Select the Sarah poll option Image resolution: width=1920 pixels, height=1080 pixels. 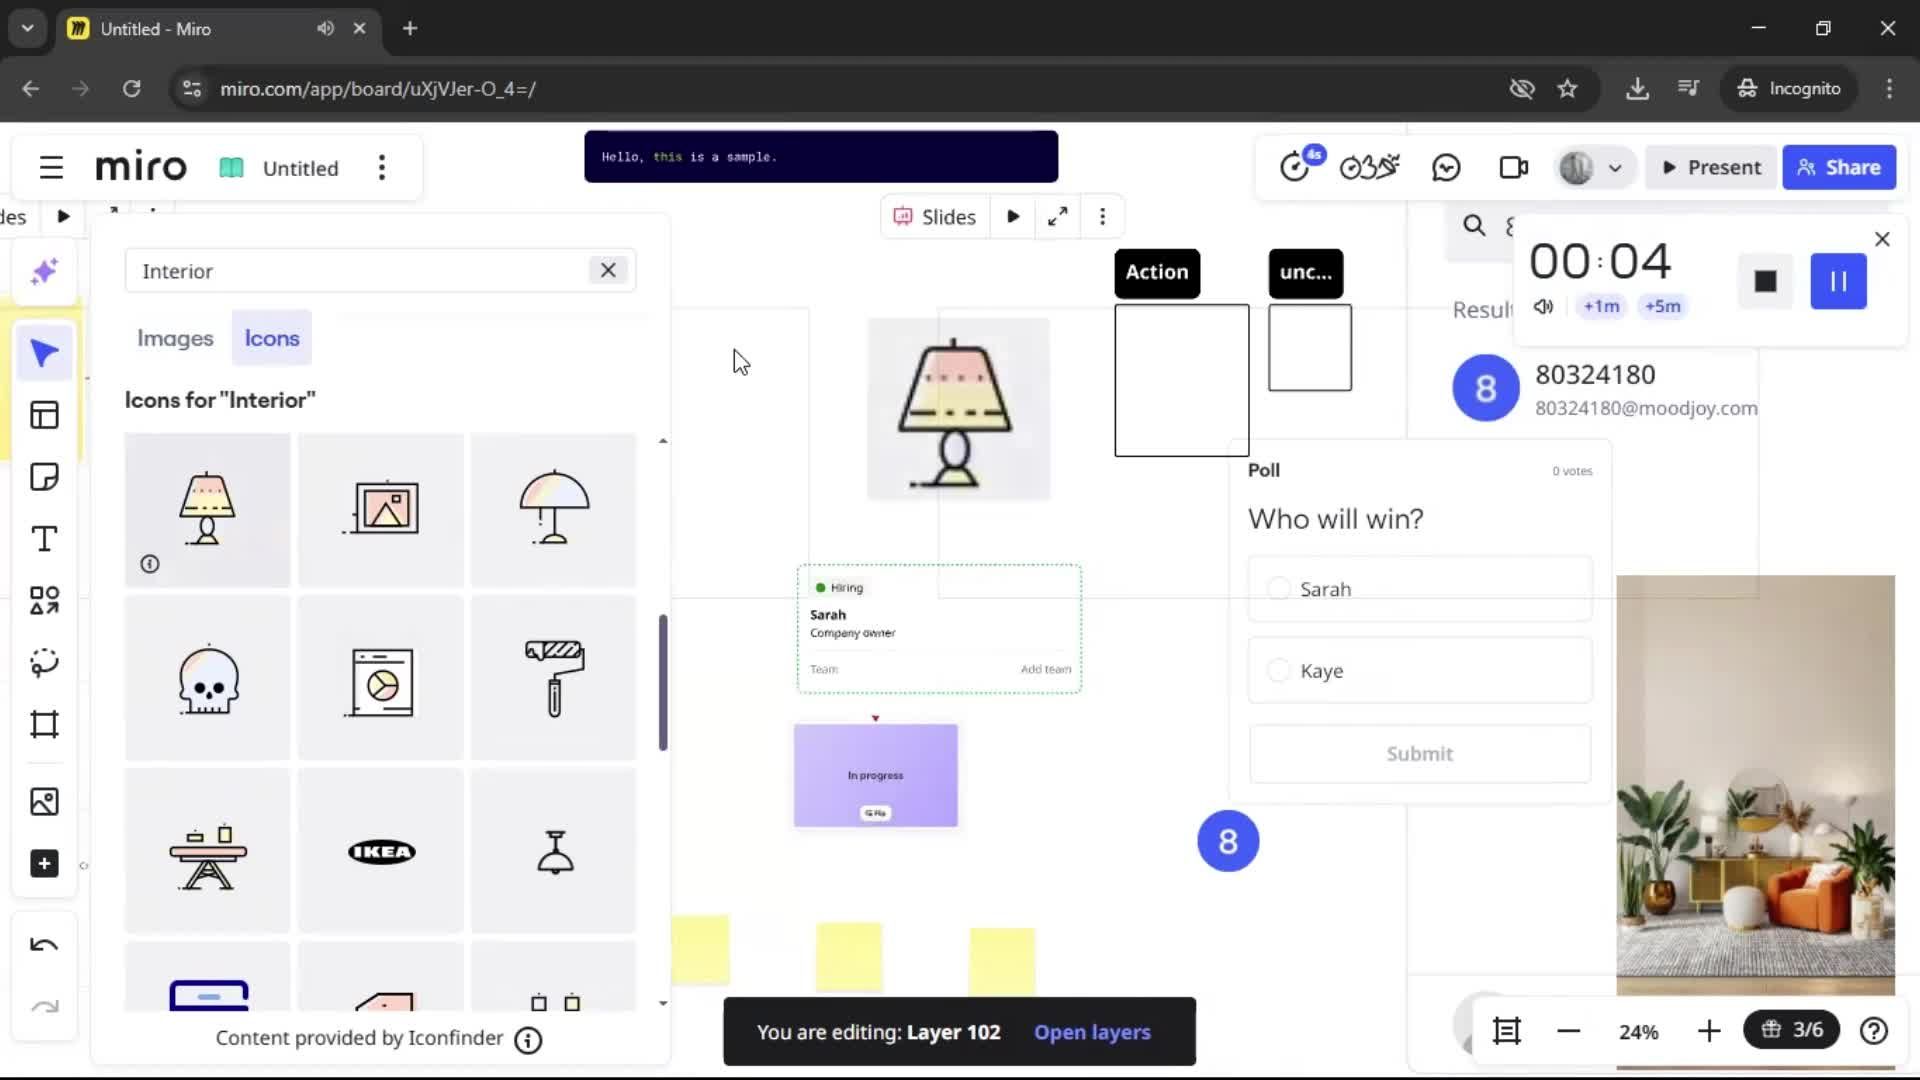coord(1419,589)
